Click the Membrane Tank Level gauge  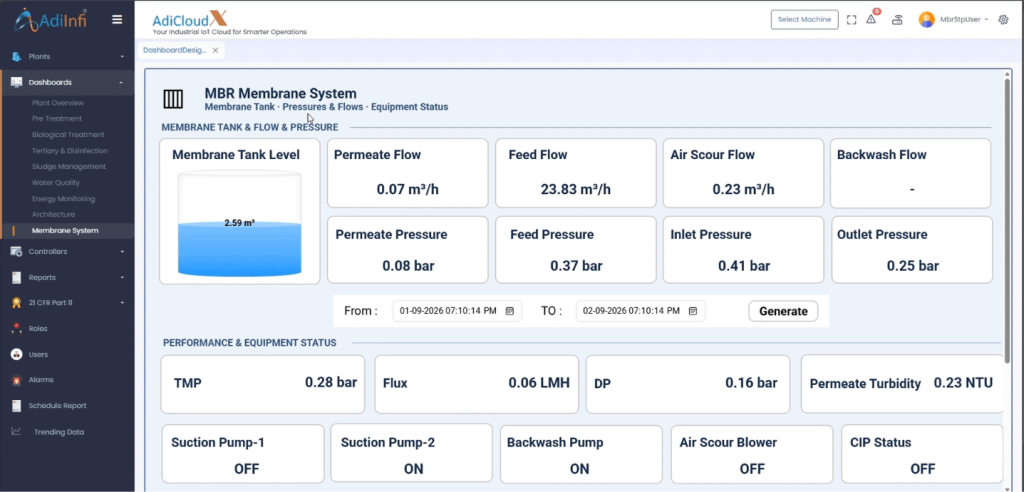tap(240, 223)
